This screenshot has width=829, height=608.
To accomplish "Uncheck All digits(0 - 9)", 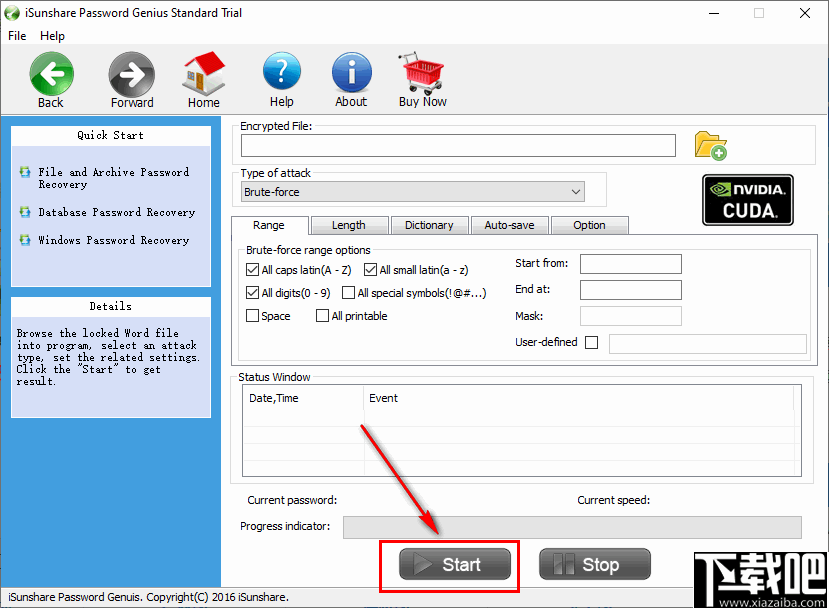I will pos(252,292).
